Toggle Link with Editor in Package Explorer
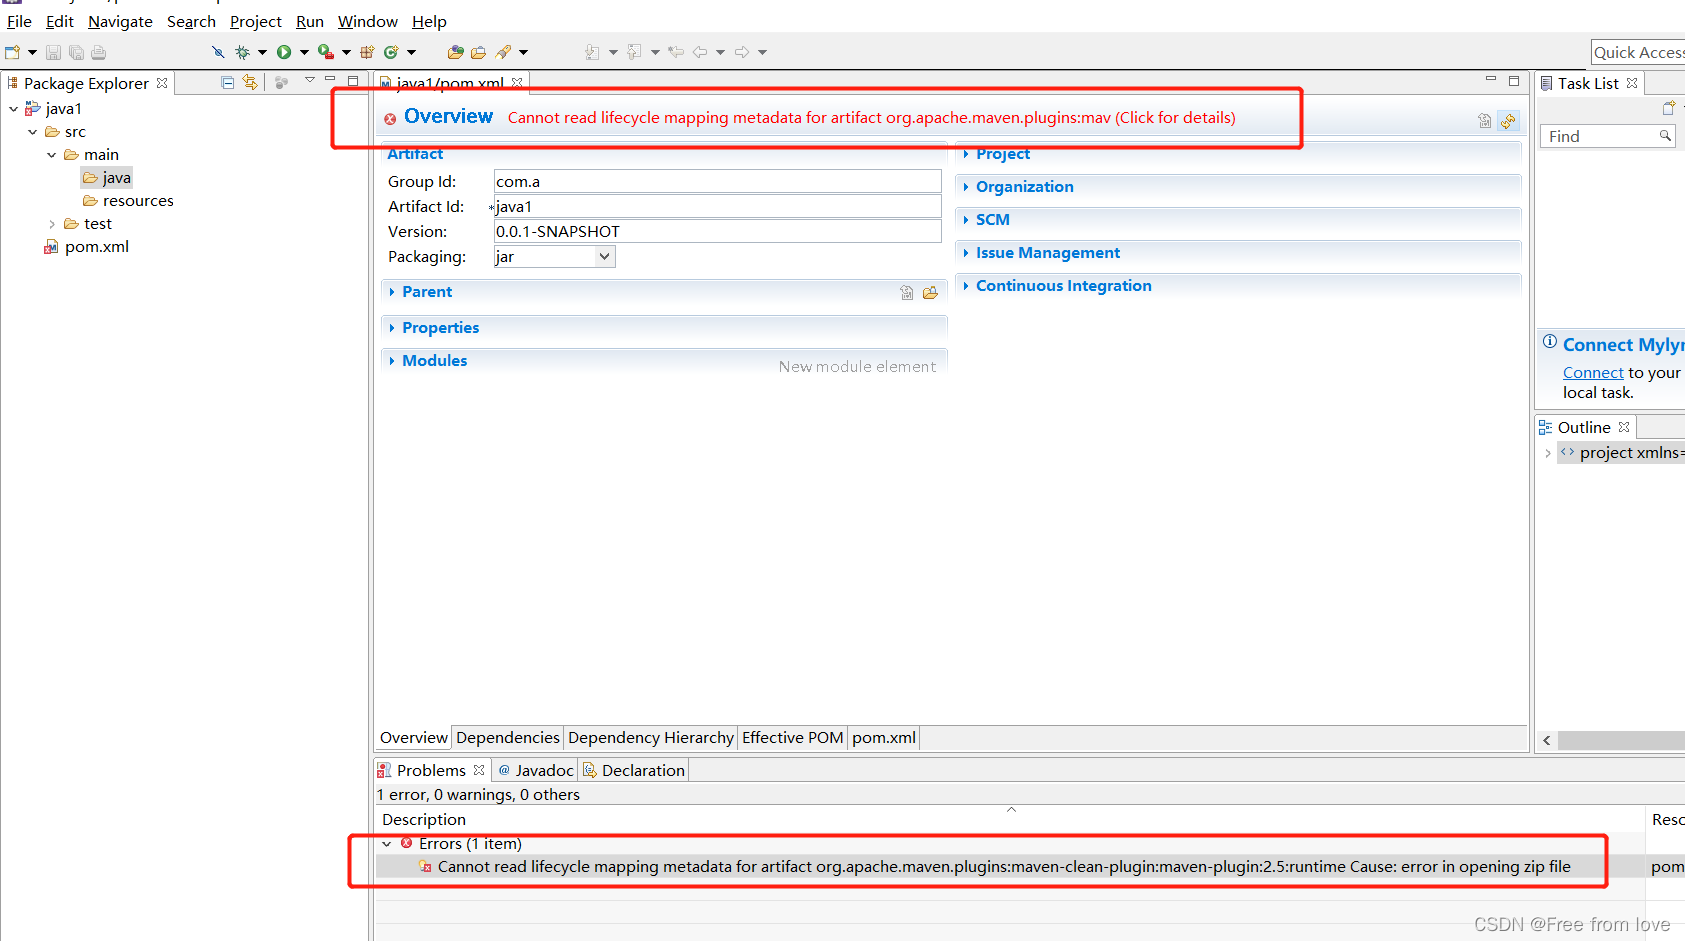1685x941 pixels. [251, 82]
